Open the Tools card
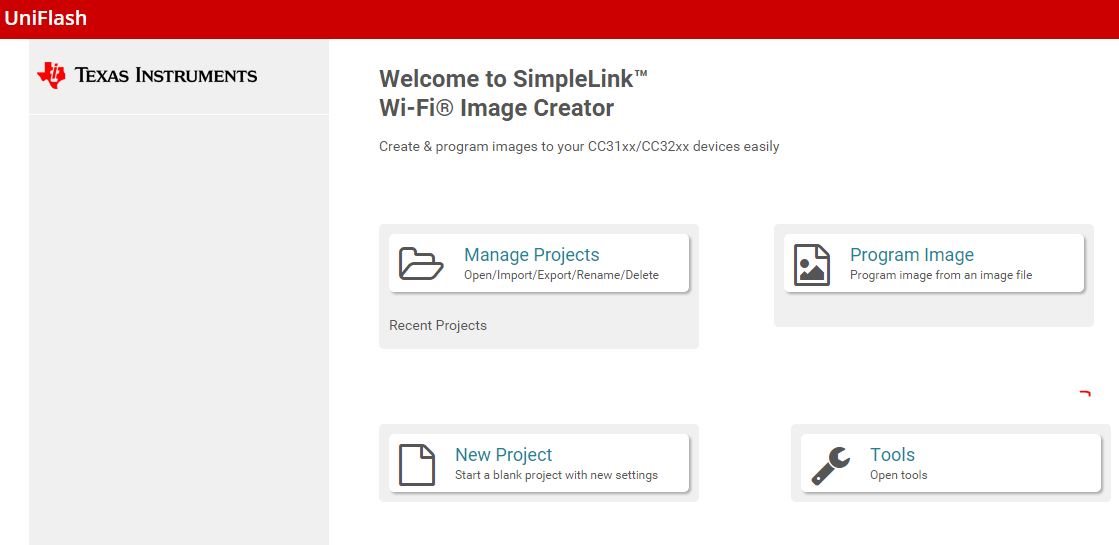The image size is (1119, 545). tap(951, 462)
